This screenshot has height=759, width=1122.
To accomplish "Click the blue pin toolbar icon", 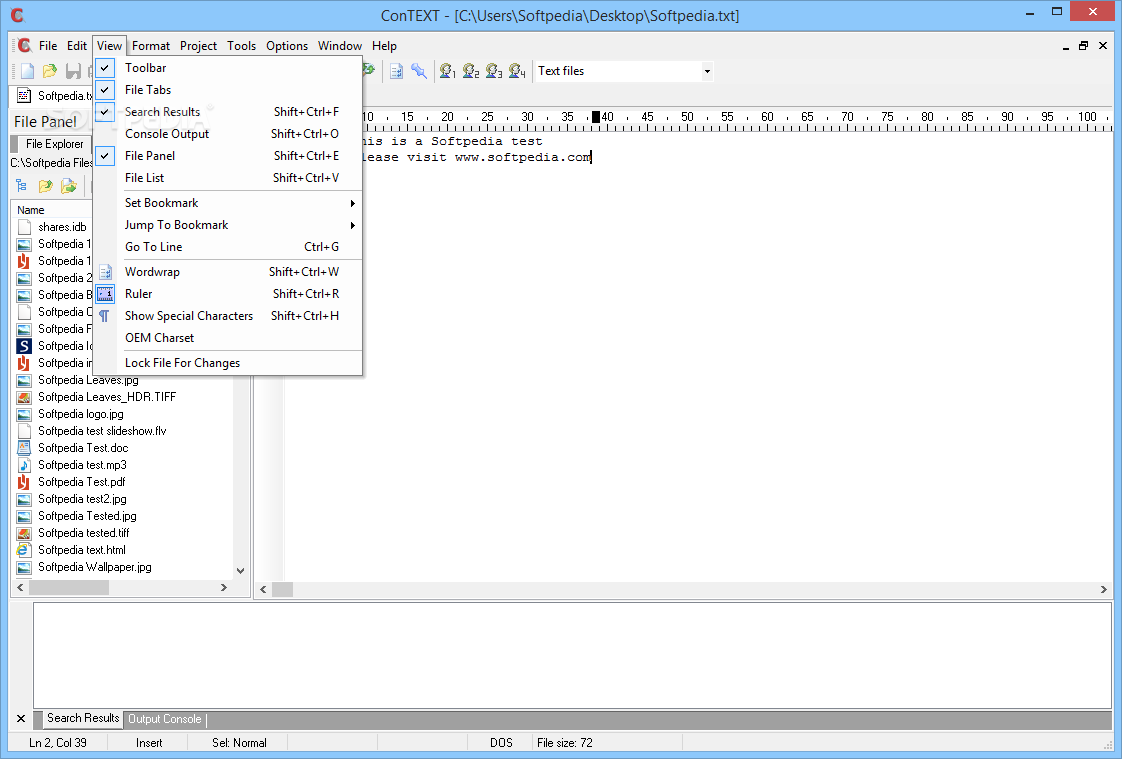I will pos(419,71).
